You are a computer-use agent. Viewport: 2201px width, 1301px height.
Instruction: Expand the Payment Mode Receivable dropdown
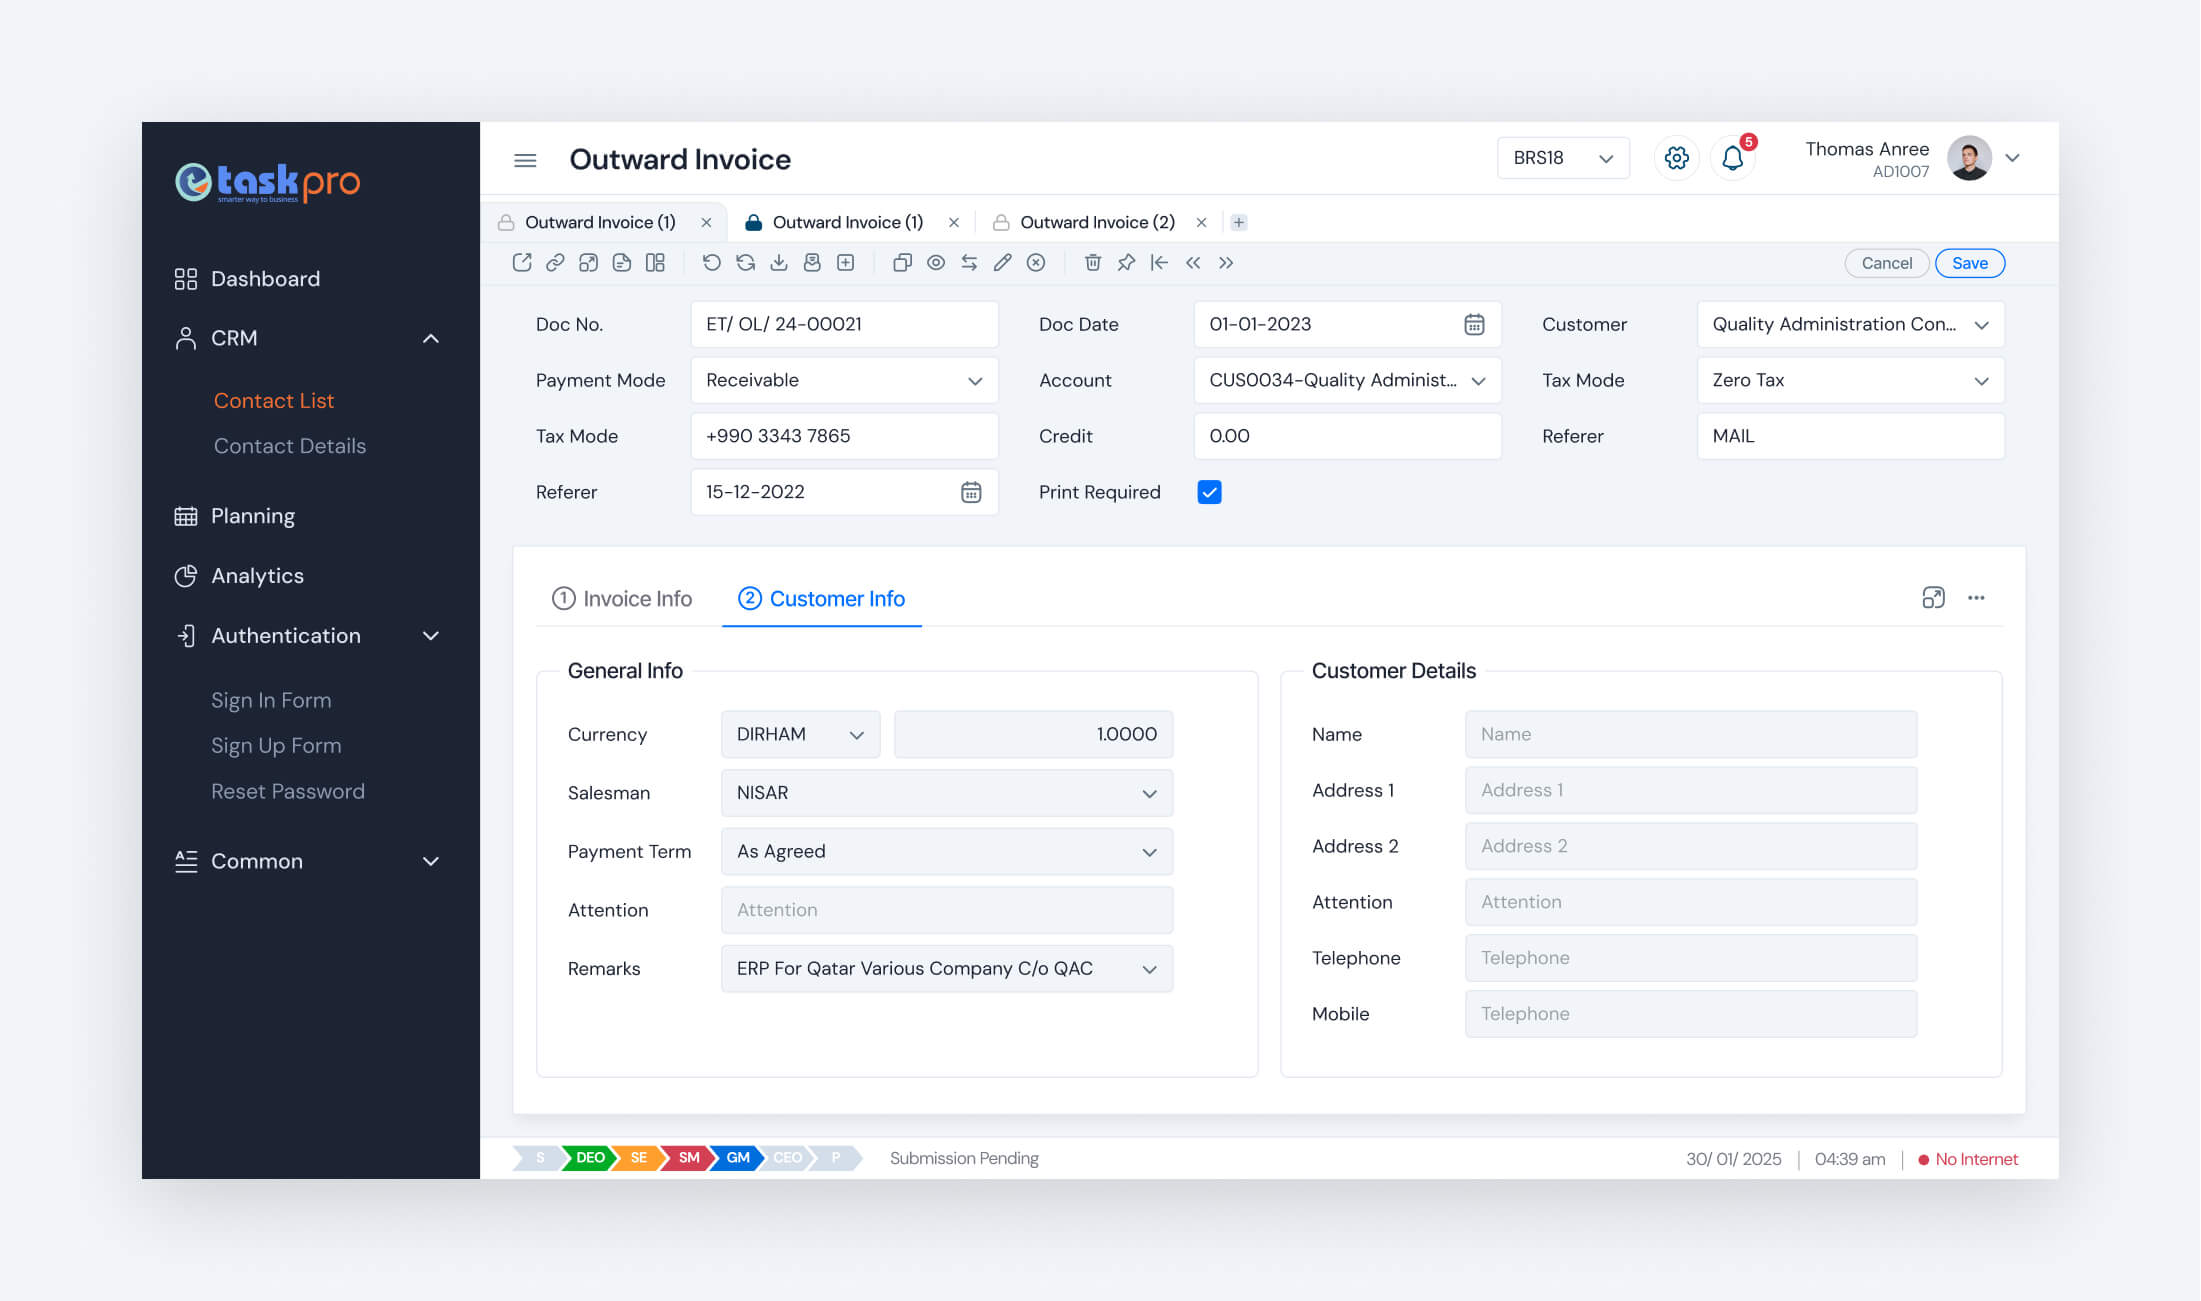click(844, 380)
